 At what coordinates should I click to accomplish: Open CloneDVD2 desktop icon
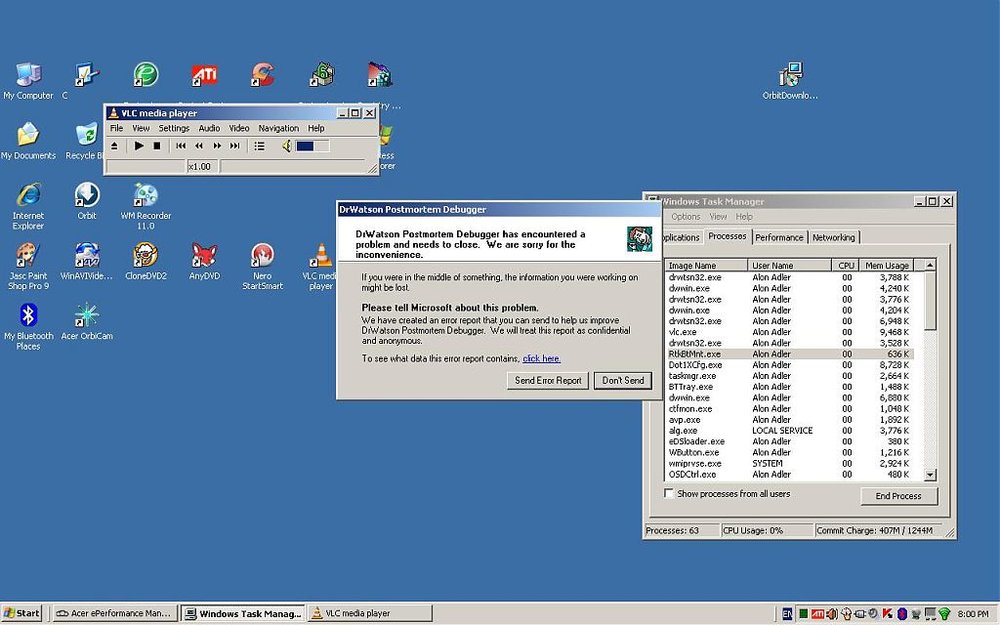[145, 261]
